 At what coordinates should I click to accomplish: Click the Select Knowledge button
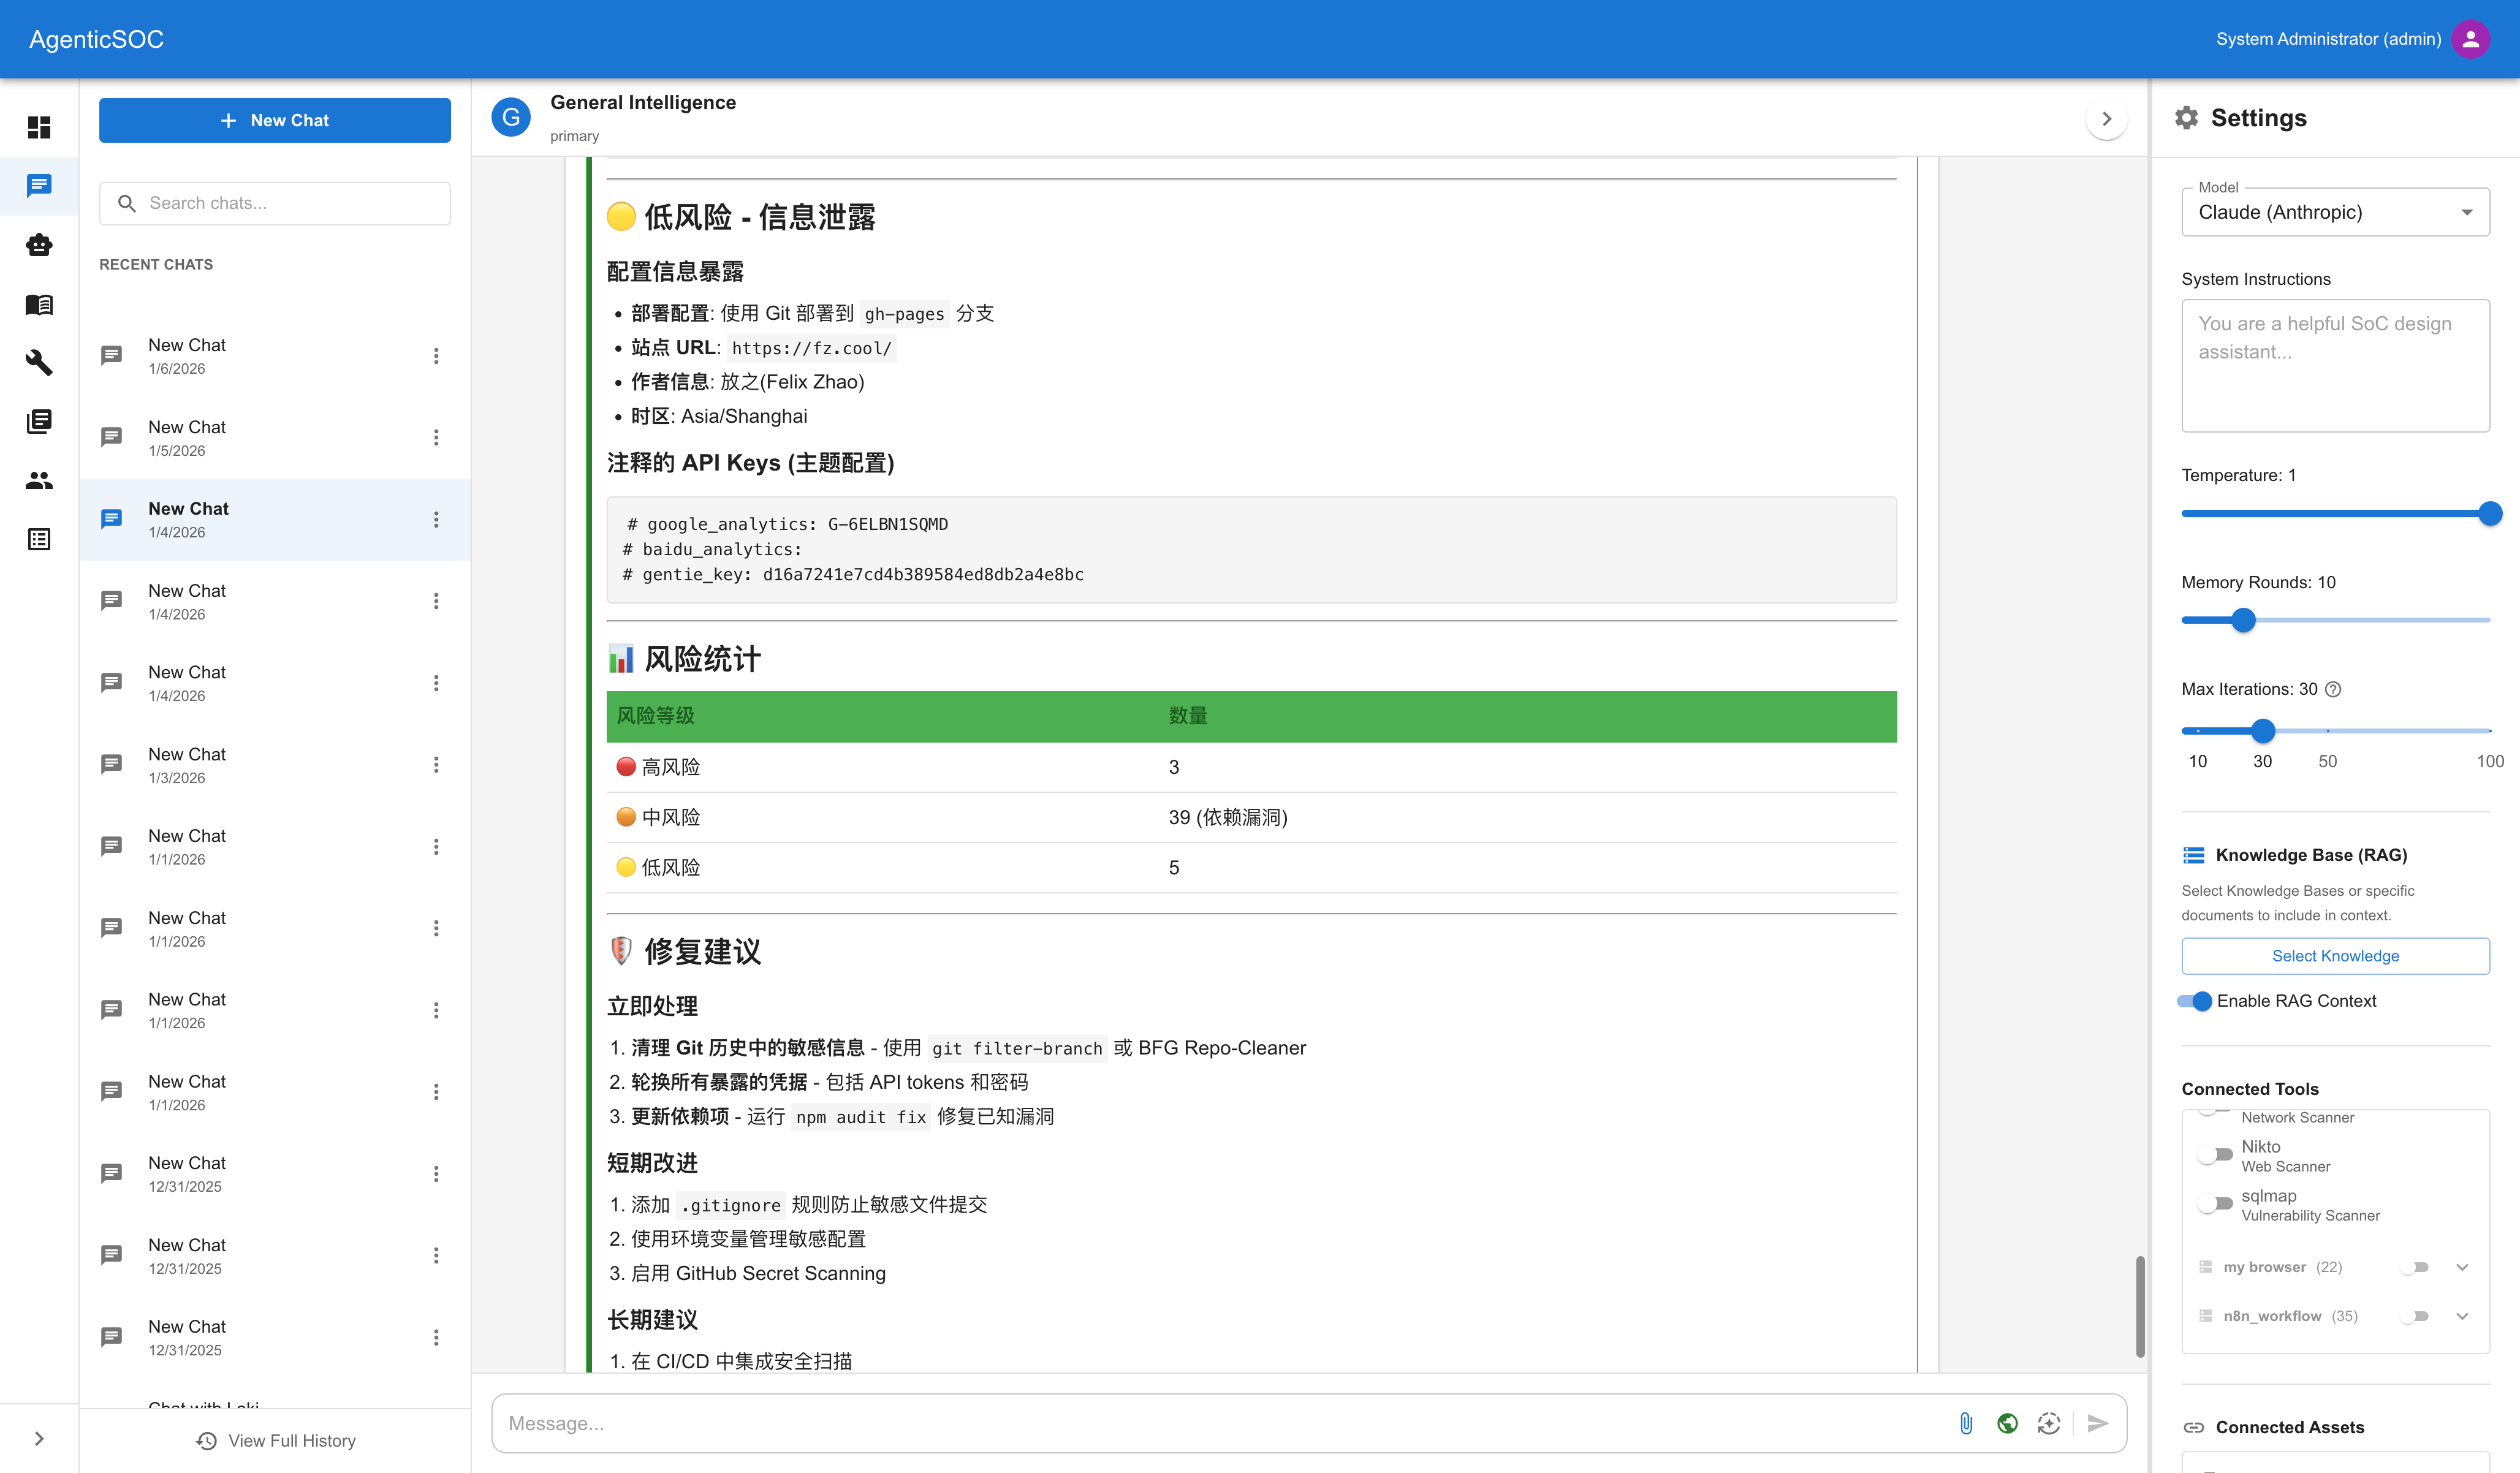pos(2335,956)
